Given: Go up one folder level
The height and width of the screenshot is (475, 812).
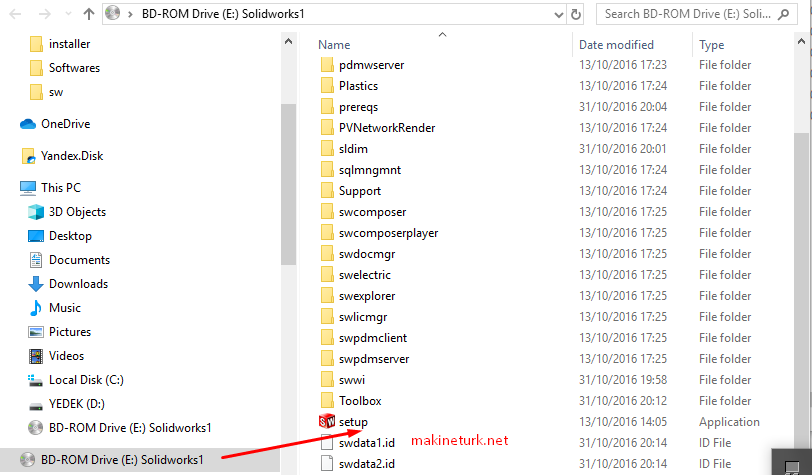Looking at the screenshot, I should (x=89, y=14).
